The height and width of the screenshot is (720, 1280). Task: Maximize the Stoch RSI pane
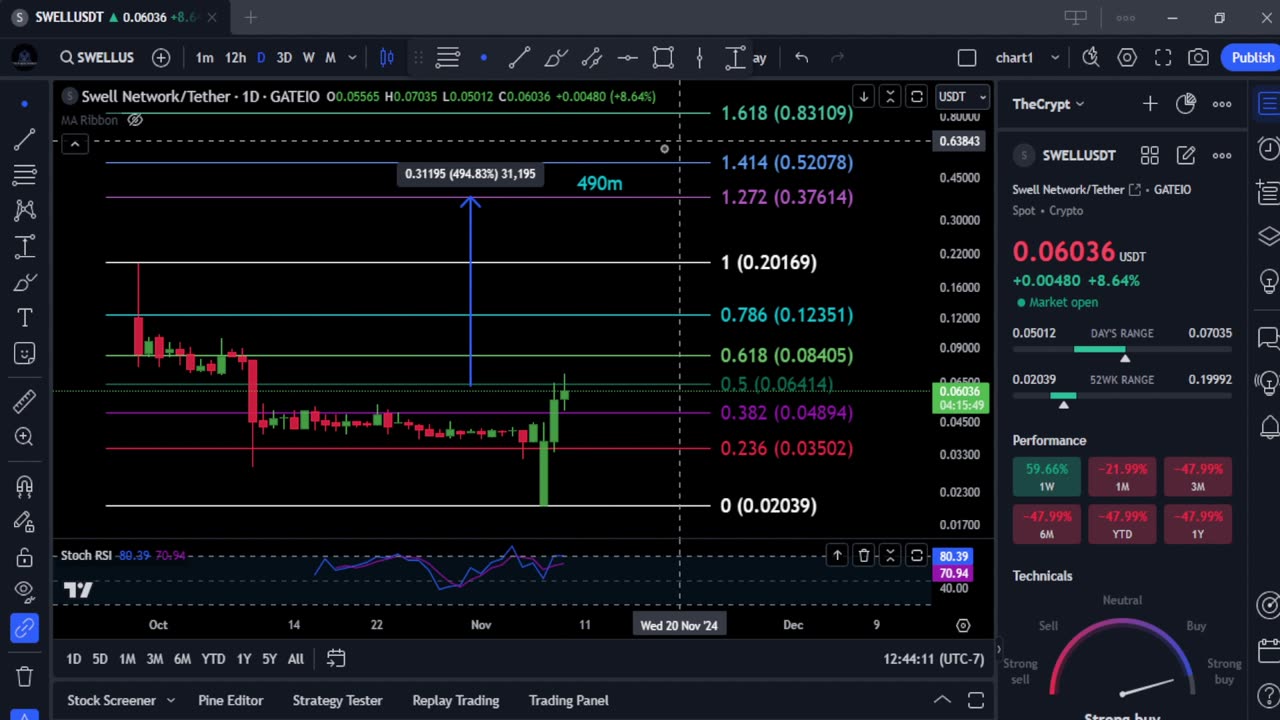[x=917, y=556]
